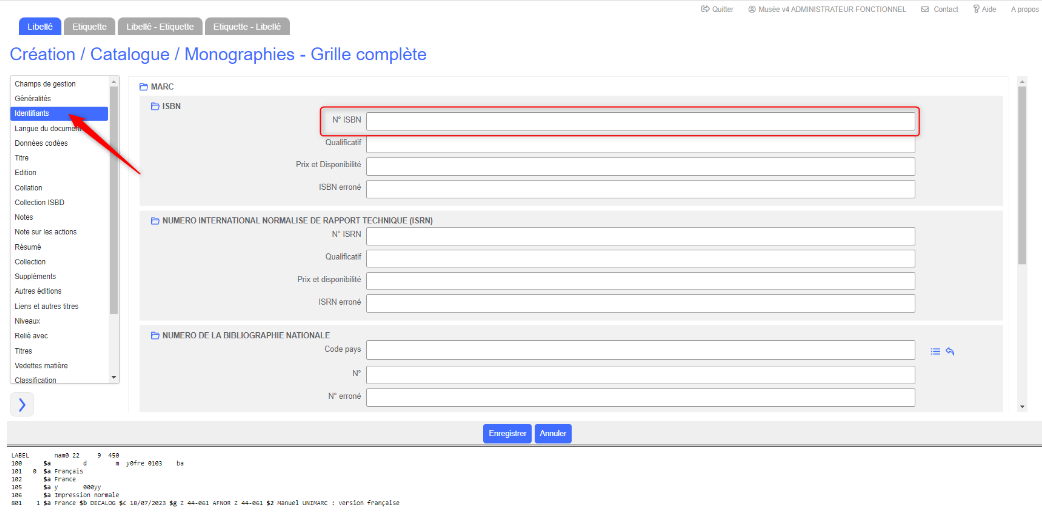Select Généralités in the section list

[x=33, y=99]
